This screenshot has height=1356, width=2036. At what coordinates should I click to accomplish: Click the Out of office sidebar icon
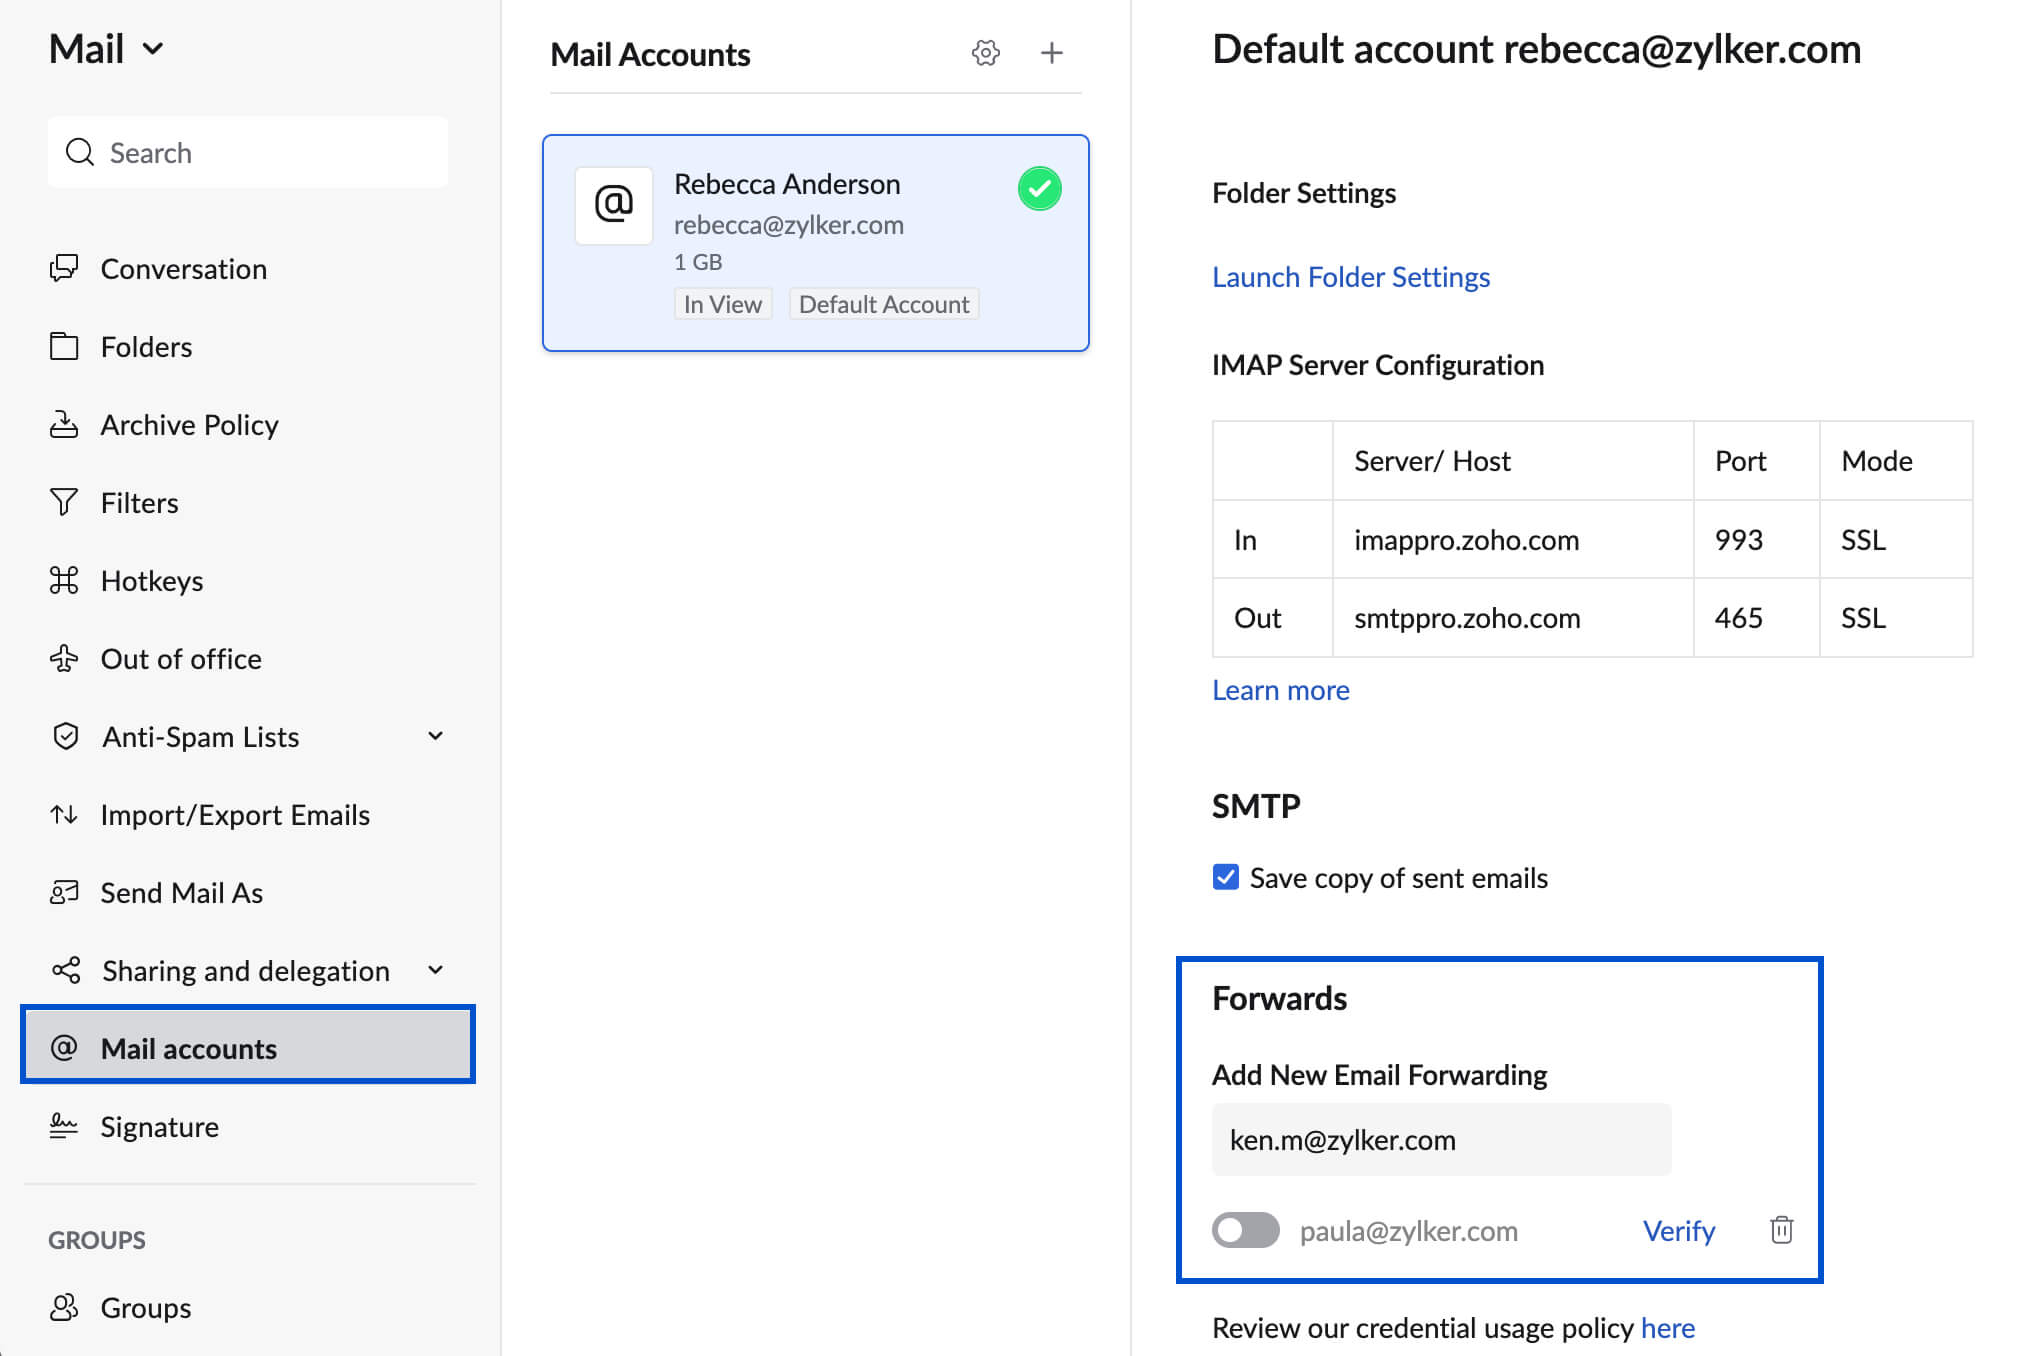(x=62, y=658)
